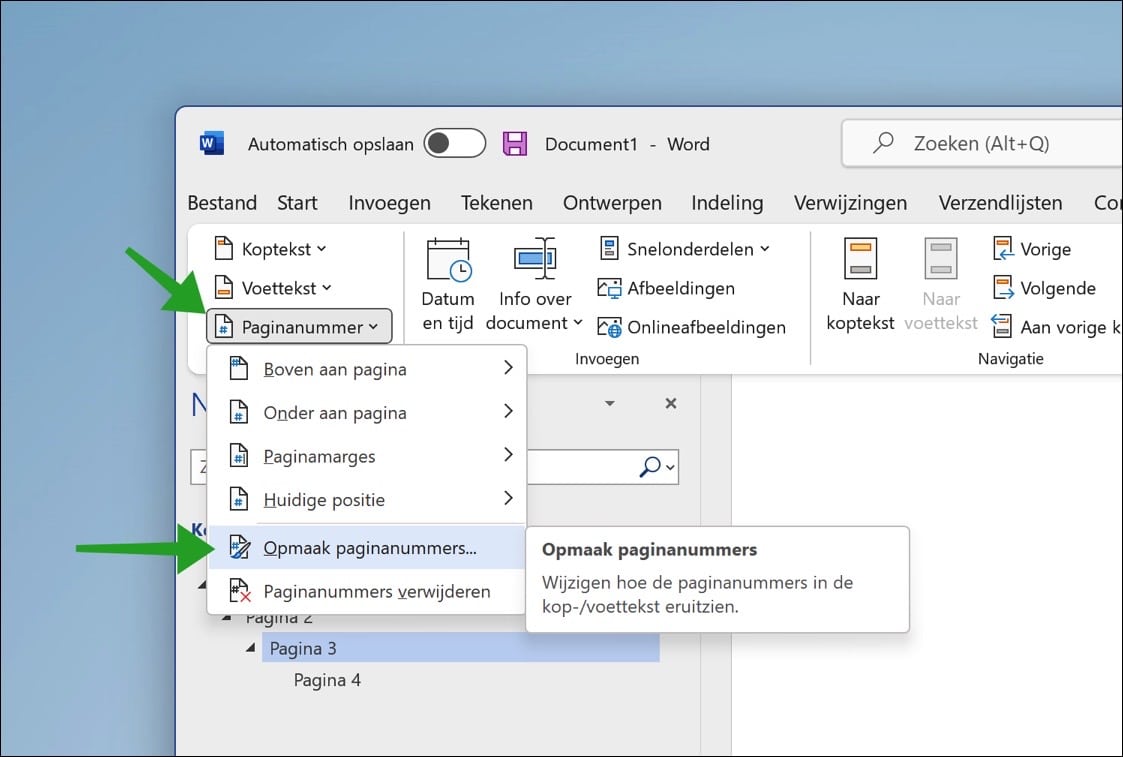Save Document1 using the floppy disk icon

pos(516,144)
